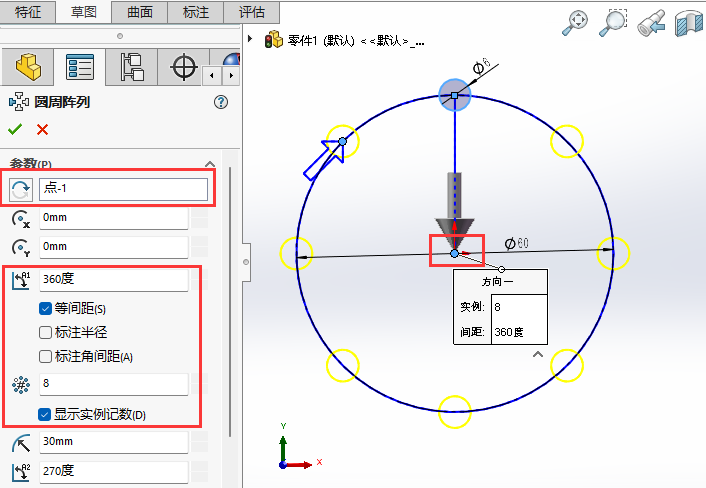This screenshot has height=488, width=706.
Task: Click the Section View icon
Action: pyautogui.click(x=688, y=23)
